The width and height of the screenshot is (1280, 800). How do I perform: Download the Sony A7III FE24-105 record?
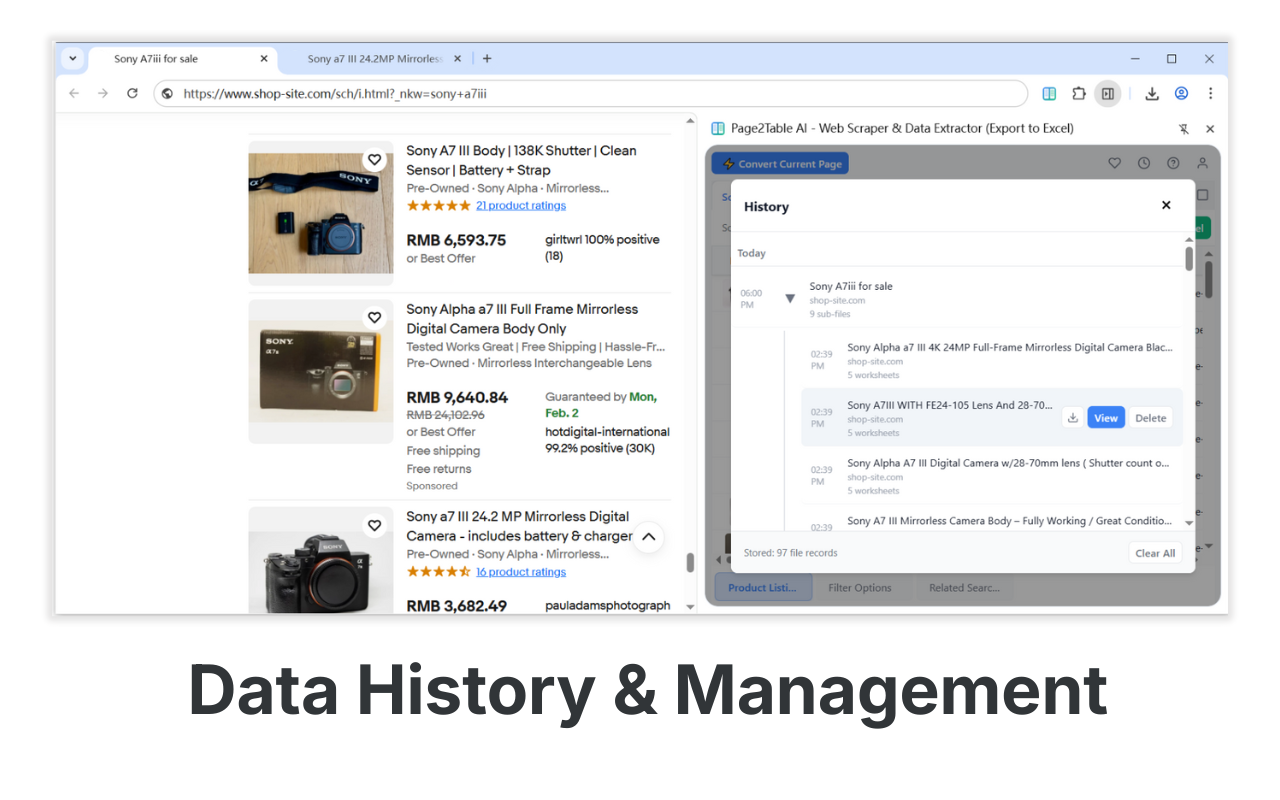click(x=1073, y=418)
